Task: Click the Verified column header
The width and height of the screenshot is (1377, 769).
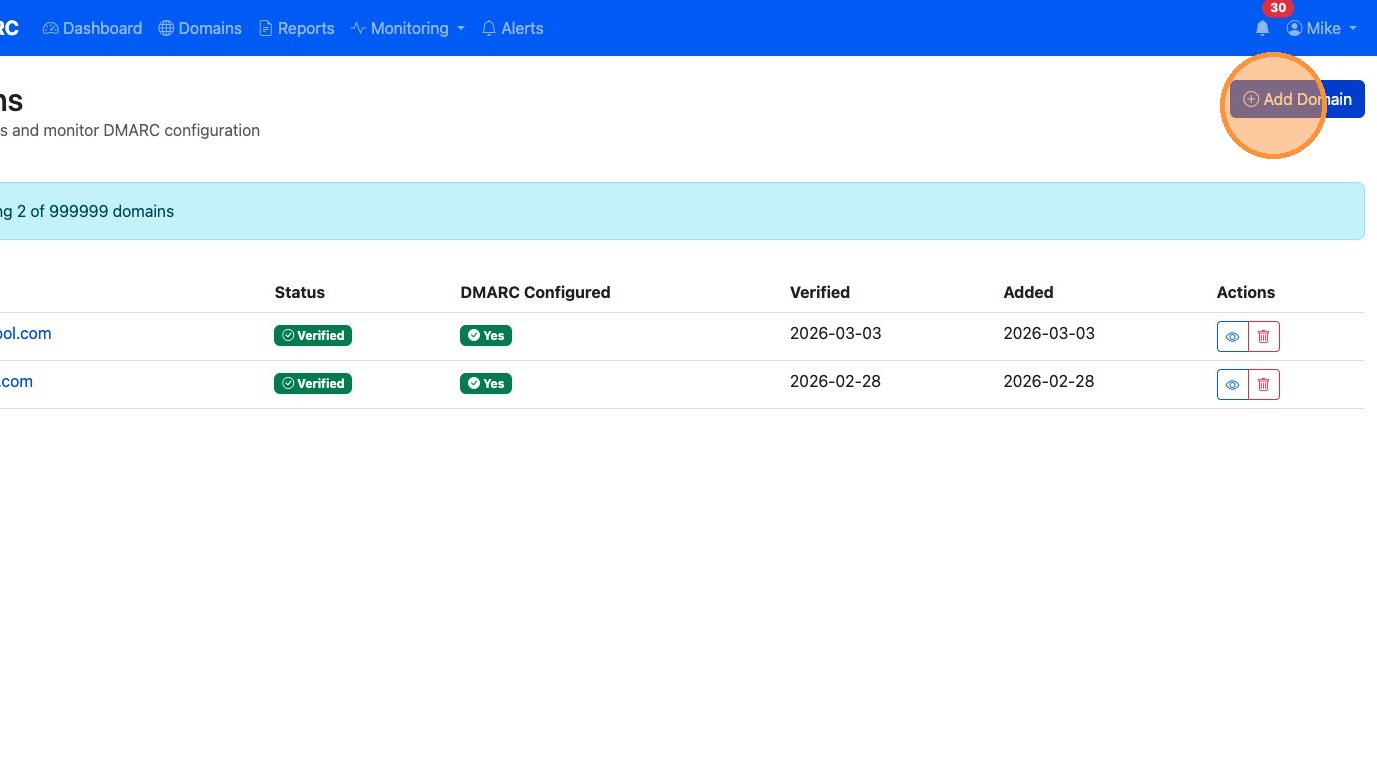Action: (820, 292)
